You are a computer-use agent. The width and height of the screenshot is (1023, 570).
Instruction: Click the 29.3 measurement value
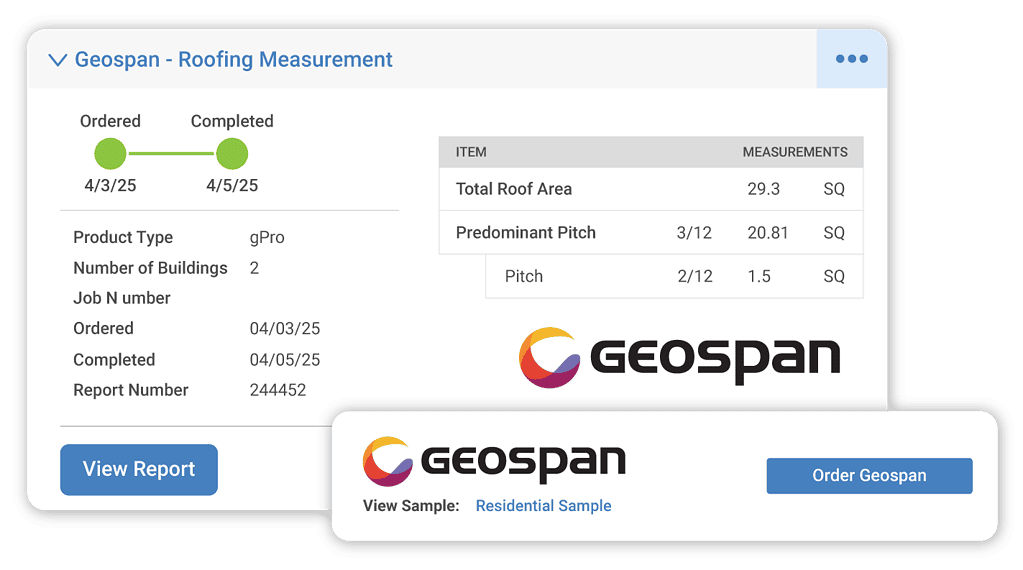pos(763,189)
